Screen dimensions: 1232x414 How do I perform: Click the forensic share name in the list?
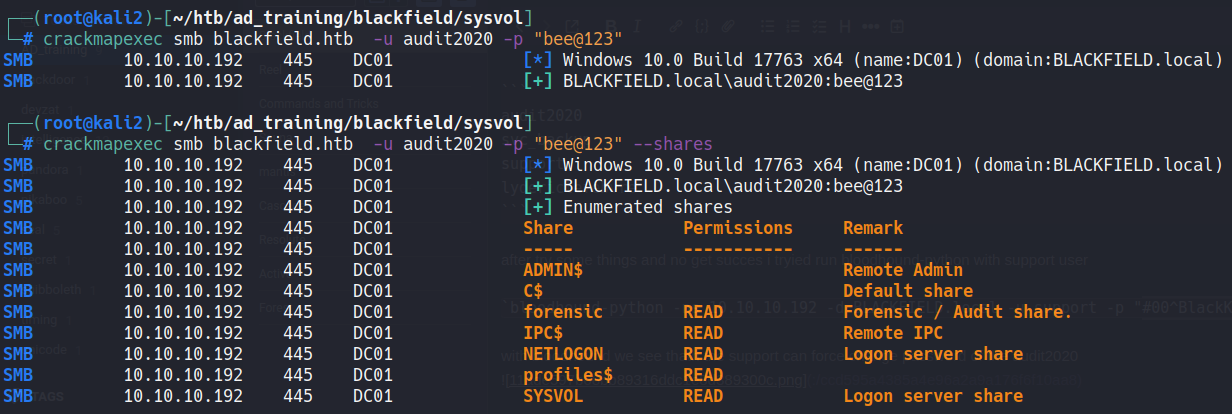[x=563, y=312]
